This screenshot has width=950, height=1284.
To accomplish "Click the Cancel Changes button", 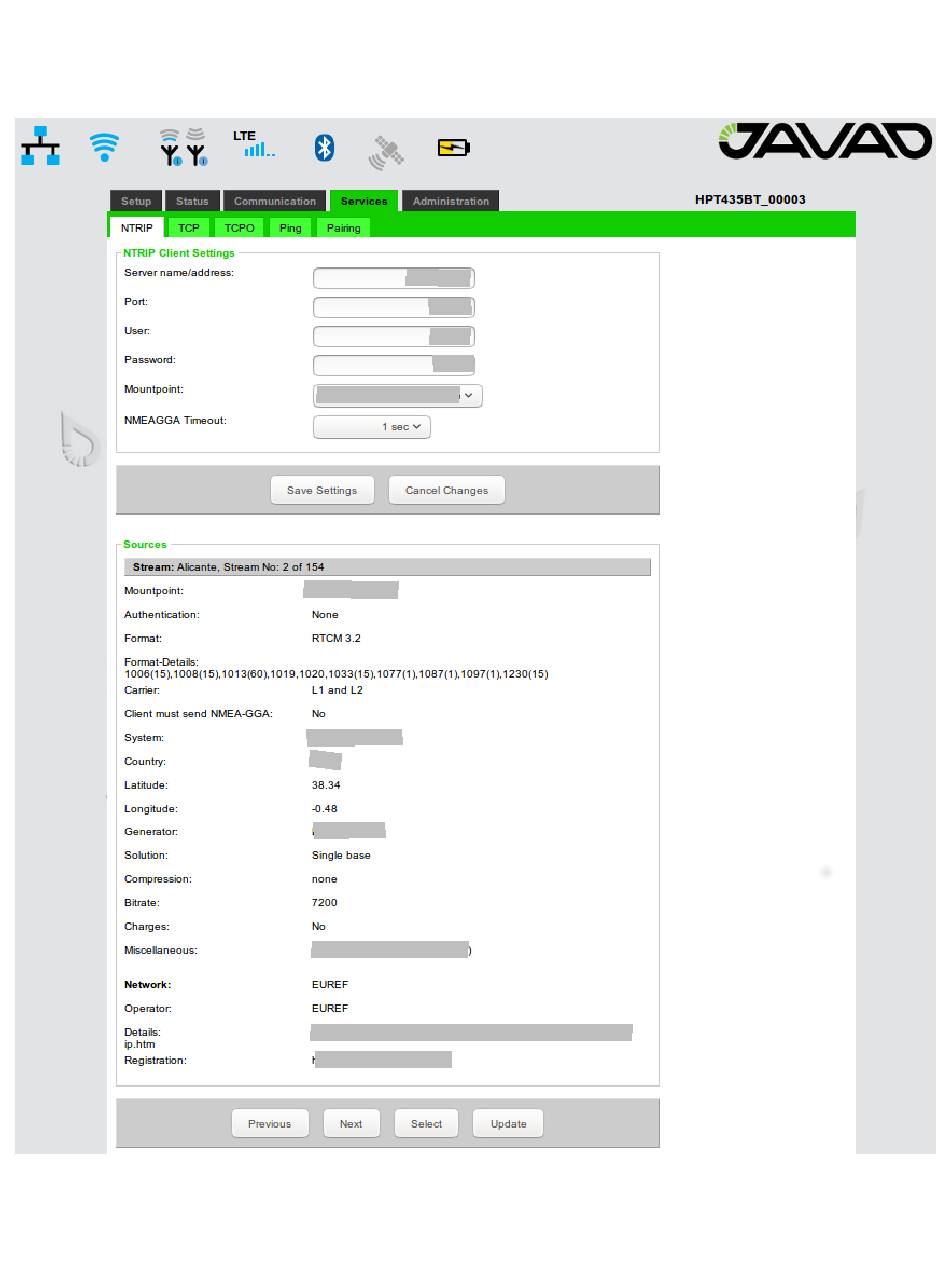I will [447, 490].
